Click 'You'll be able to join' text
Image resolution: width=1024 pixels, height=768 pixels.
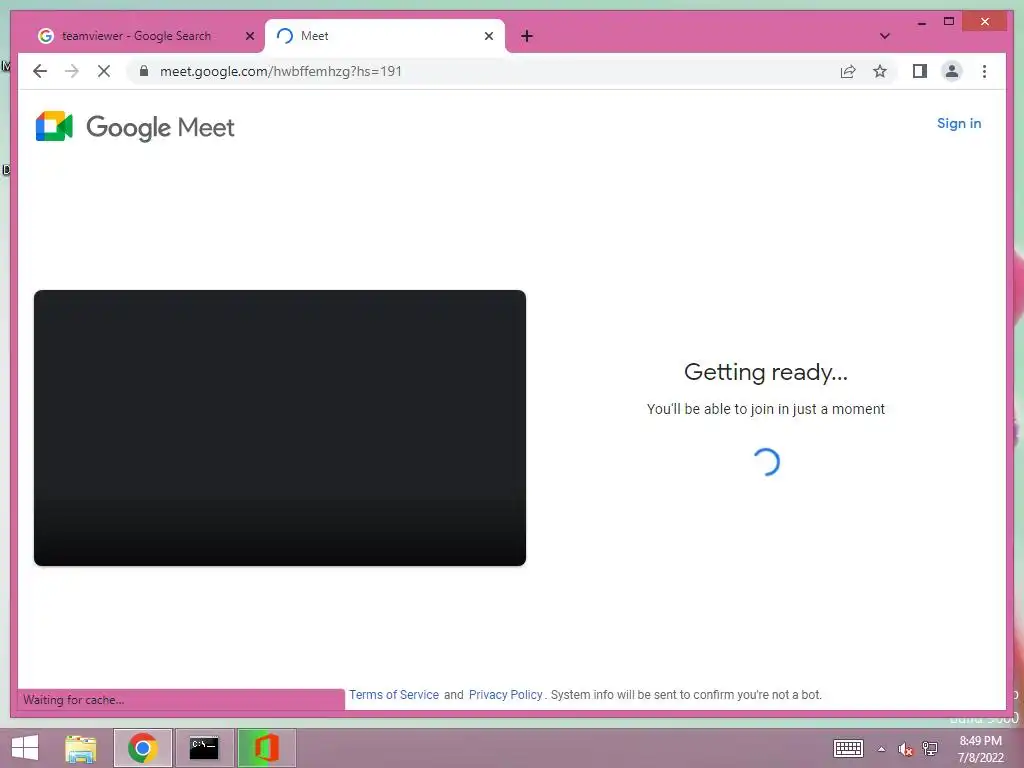tap(765, 409)
